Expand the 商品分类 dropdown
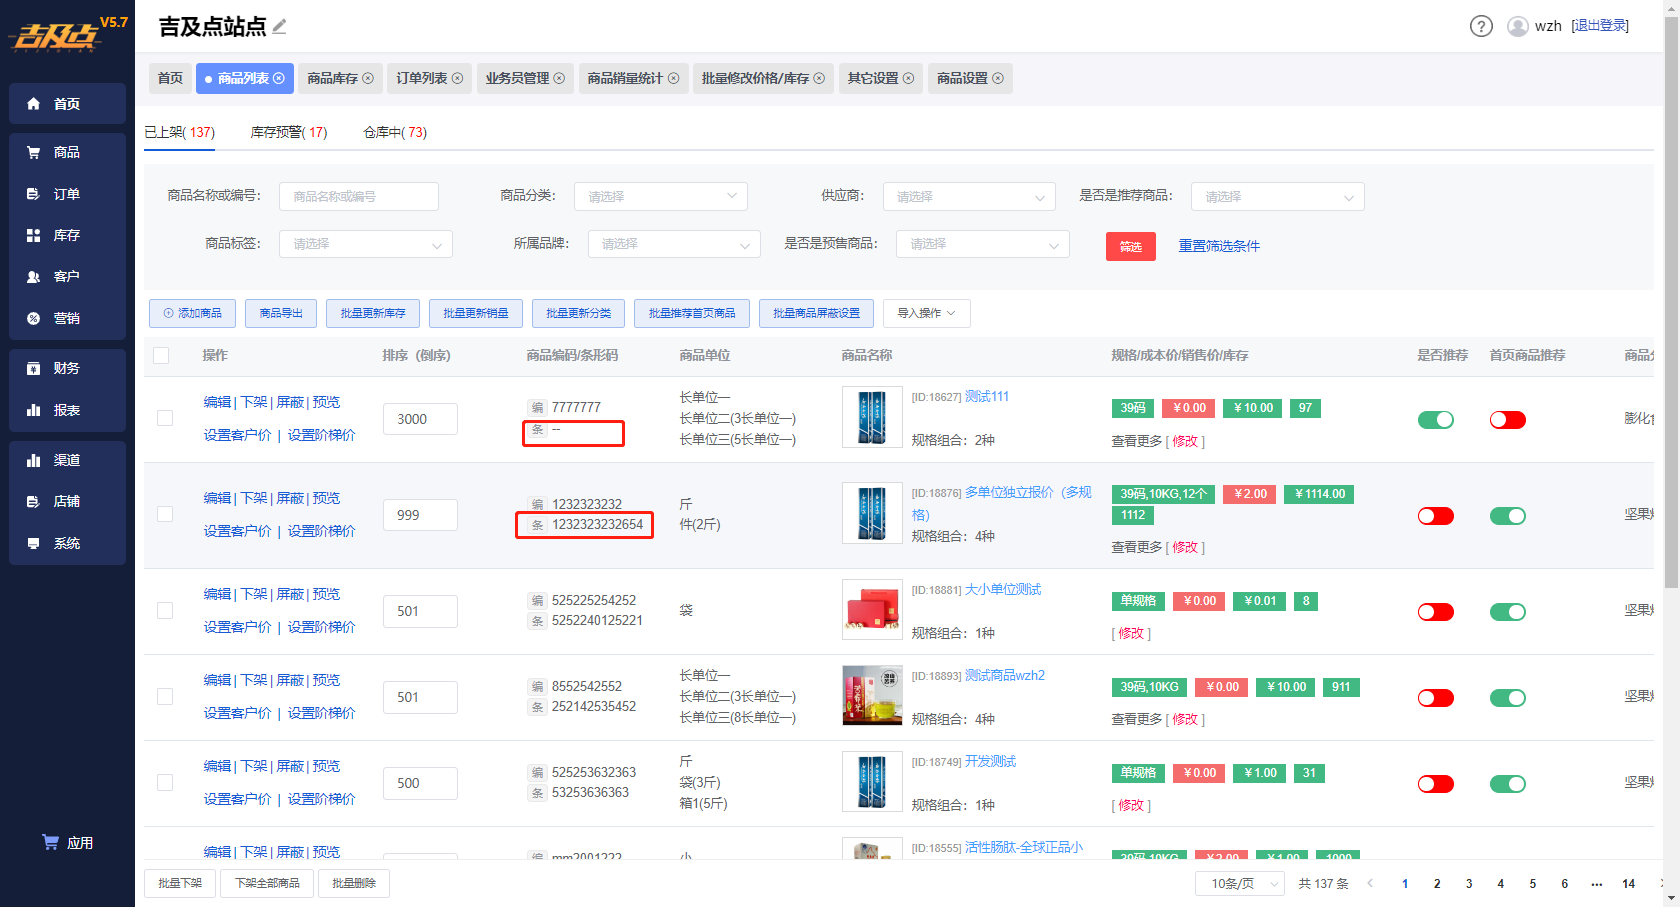Viewport: 1680px width, 907px height. click(x=661, y=196)
